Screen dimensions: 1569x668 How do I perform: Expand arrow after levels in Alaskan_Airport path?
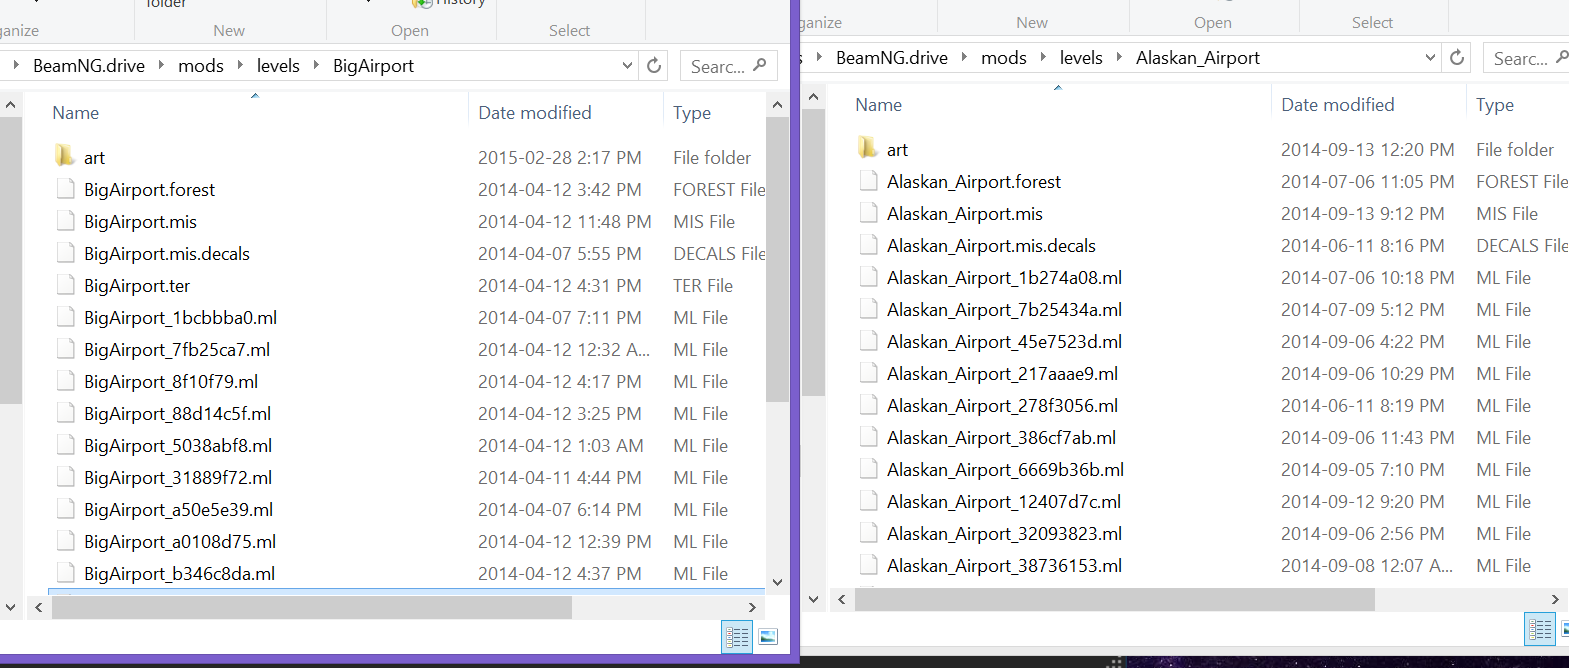1119,57
